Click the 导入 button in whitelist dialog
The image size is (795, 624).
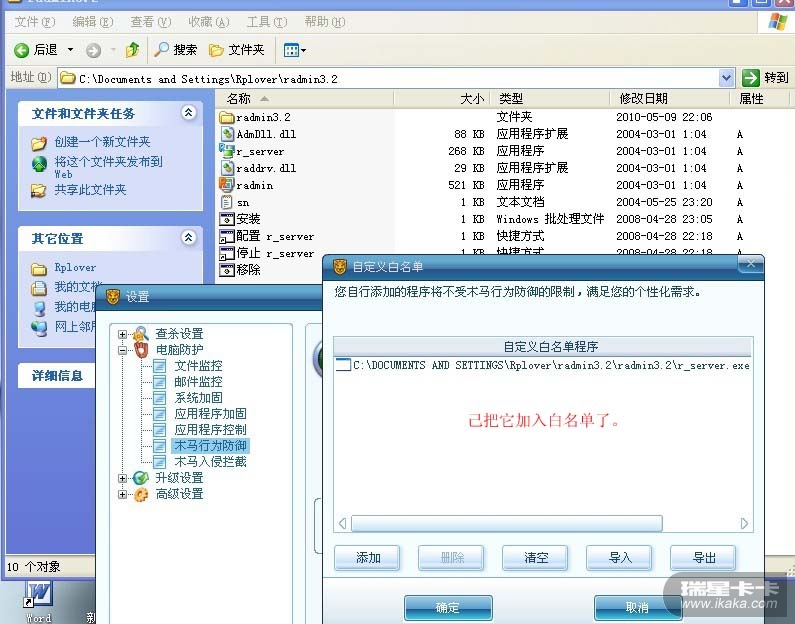point(620,558)
